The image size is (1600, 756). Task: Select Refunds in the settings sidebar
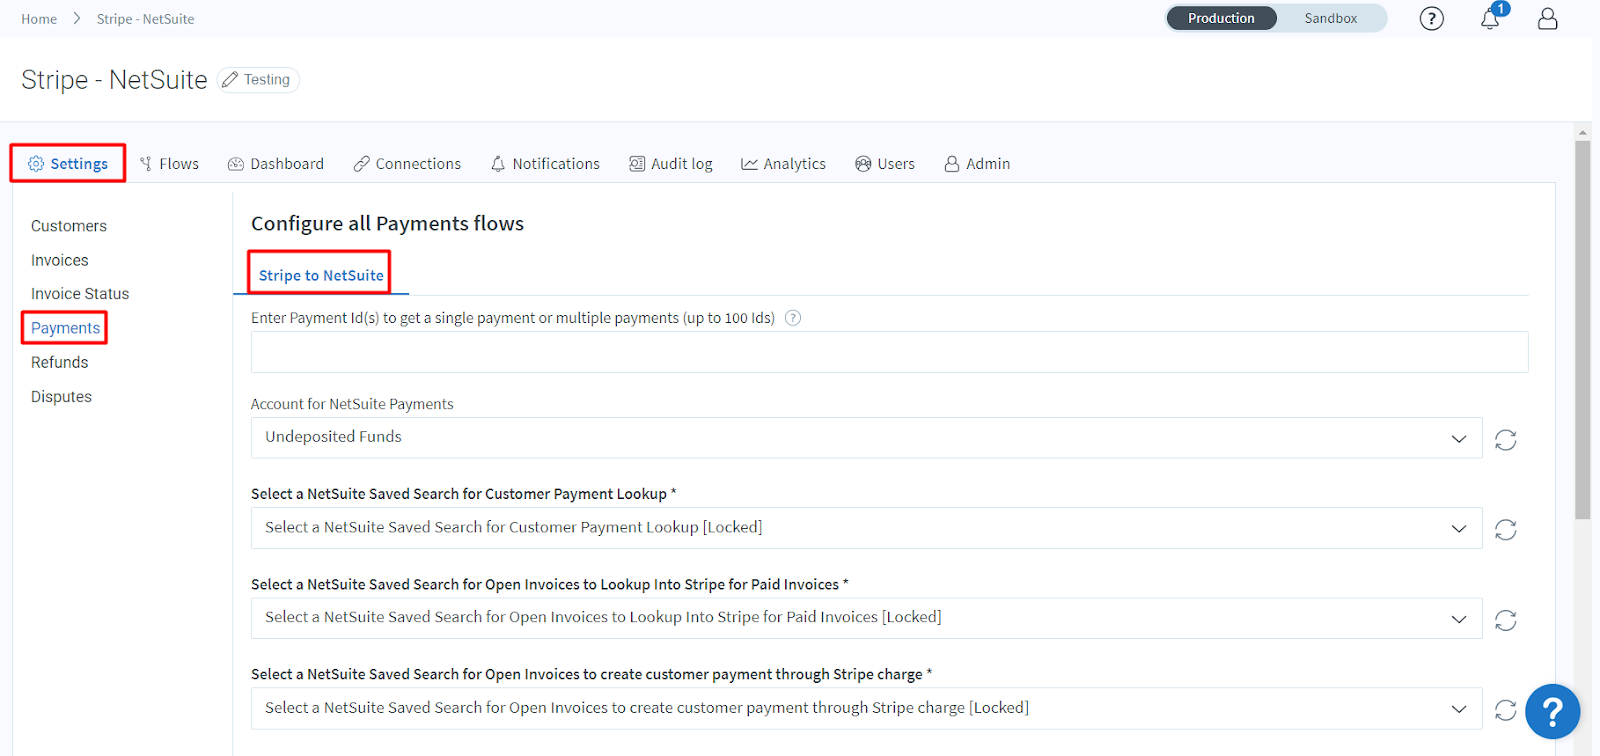click(60, 362)
